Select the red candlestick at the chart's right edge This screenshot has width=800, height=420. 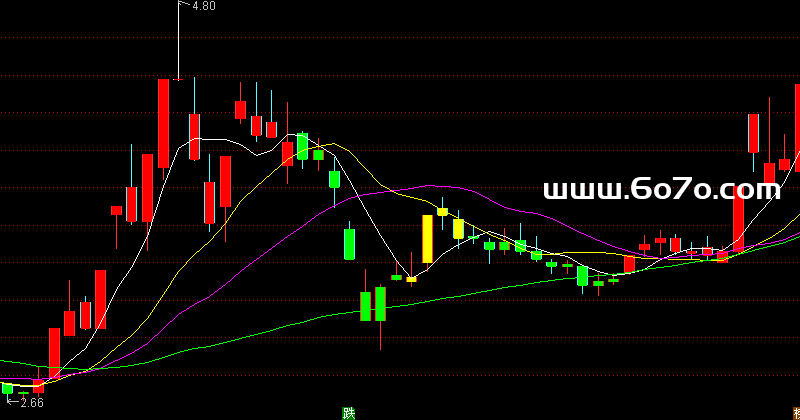[796, 130]
